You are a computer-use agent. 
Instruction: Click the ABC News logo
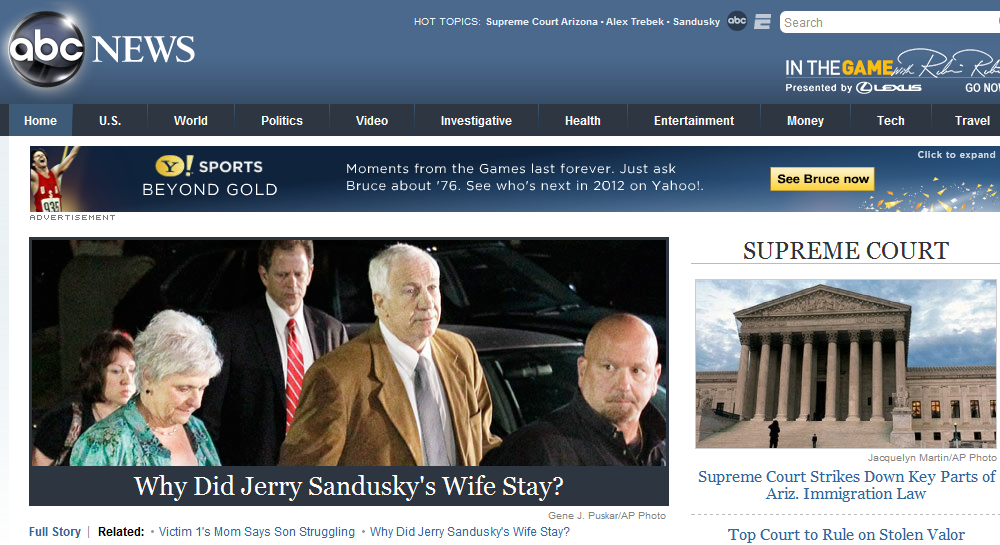(102, 49)
